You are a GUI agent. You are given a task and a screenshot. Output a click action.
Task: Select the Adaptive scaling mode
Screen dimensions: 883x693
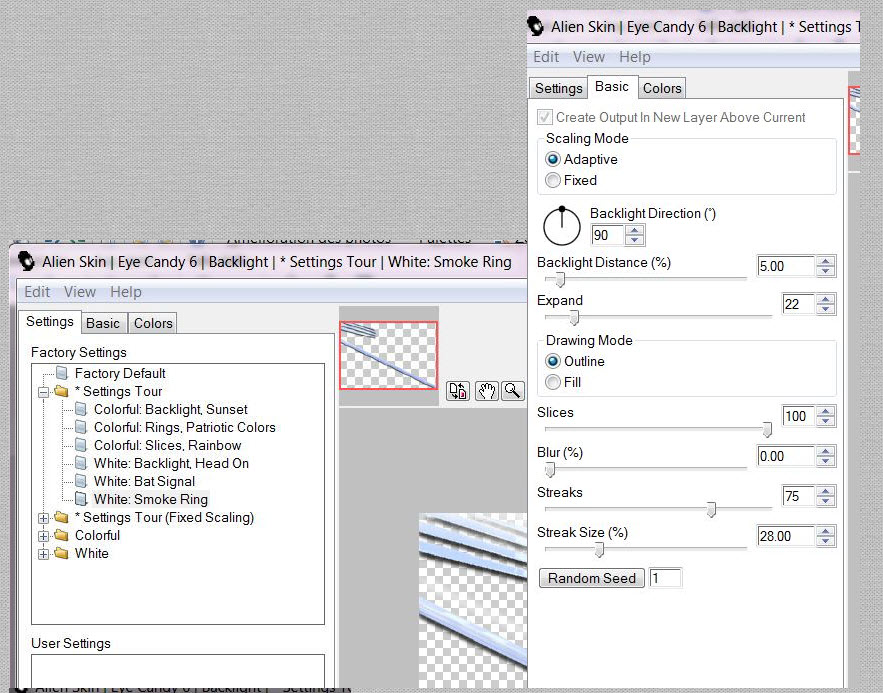point(553,159)
